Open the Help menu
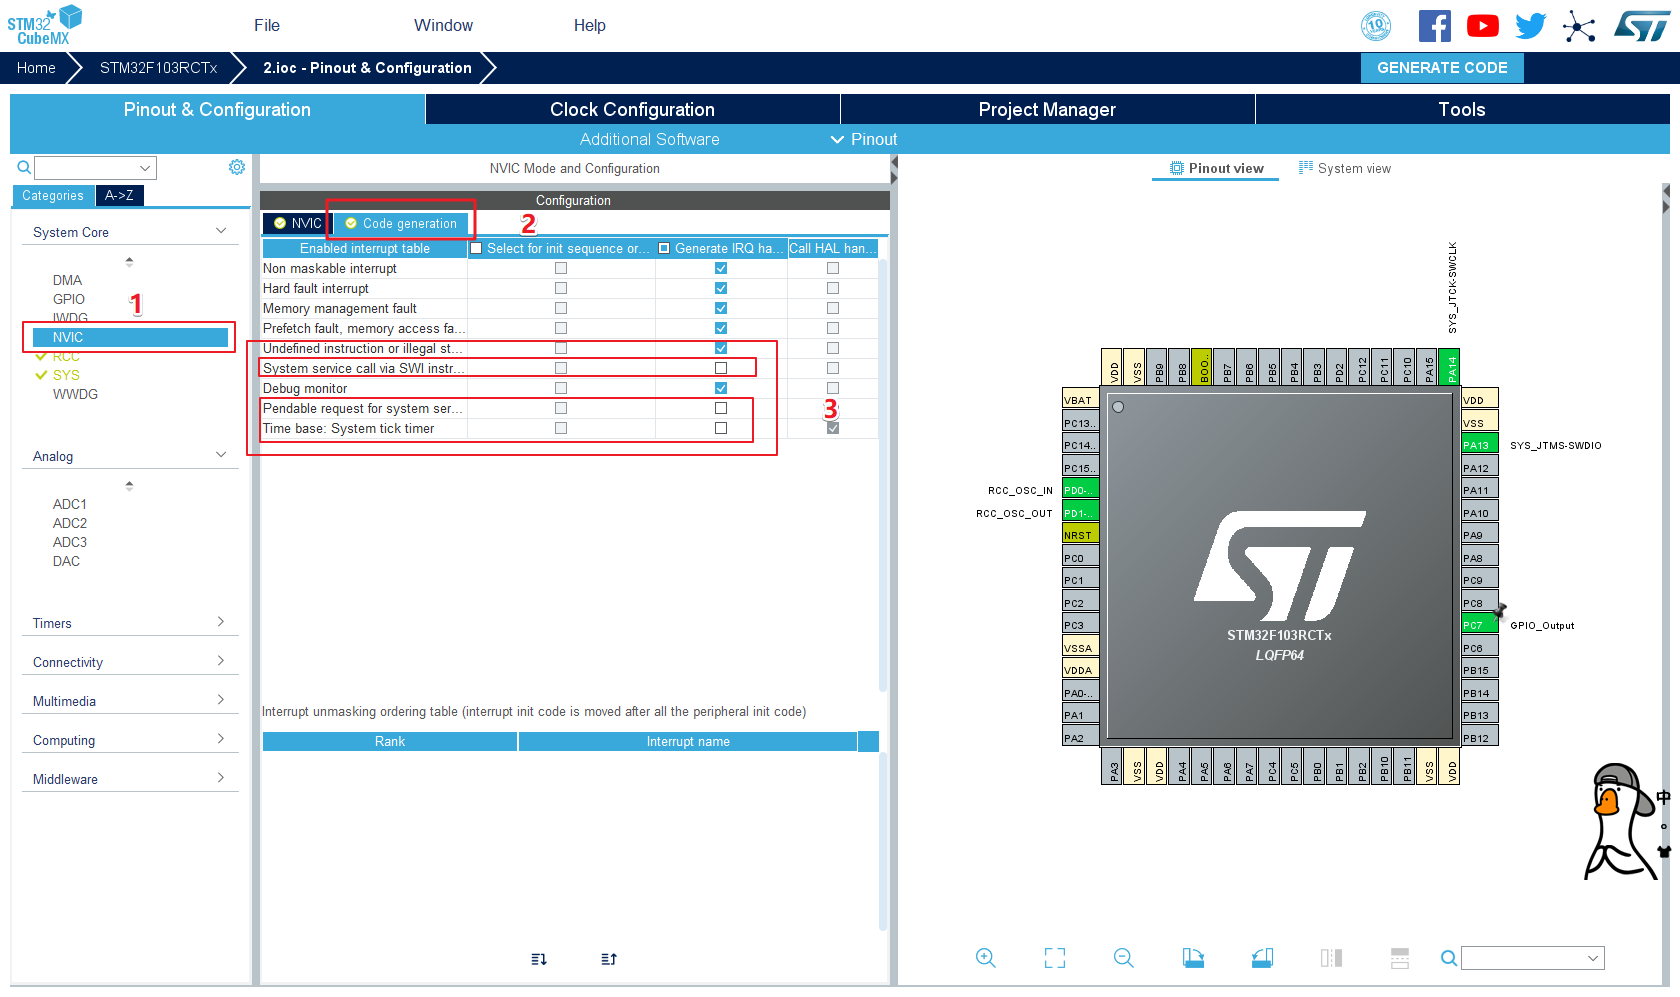The width and height of the screenshot is (1680, 997). point(590,25)
